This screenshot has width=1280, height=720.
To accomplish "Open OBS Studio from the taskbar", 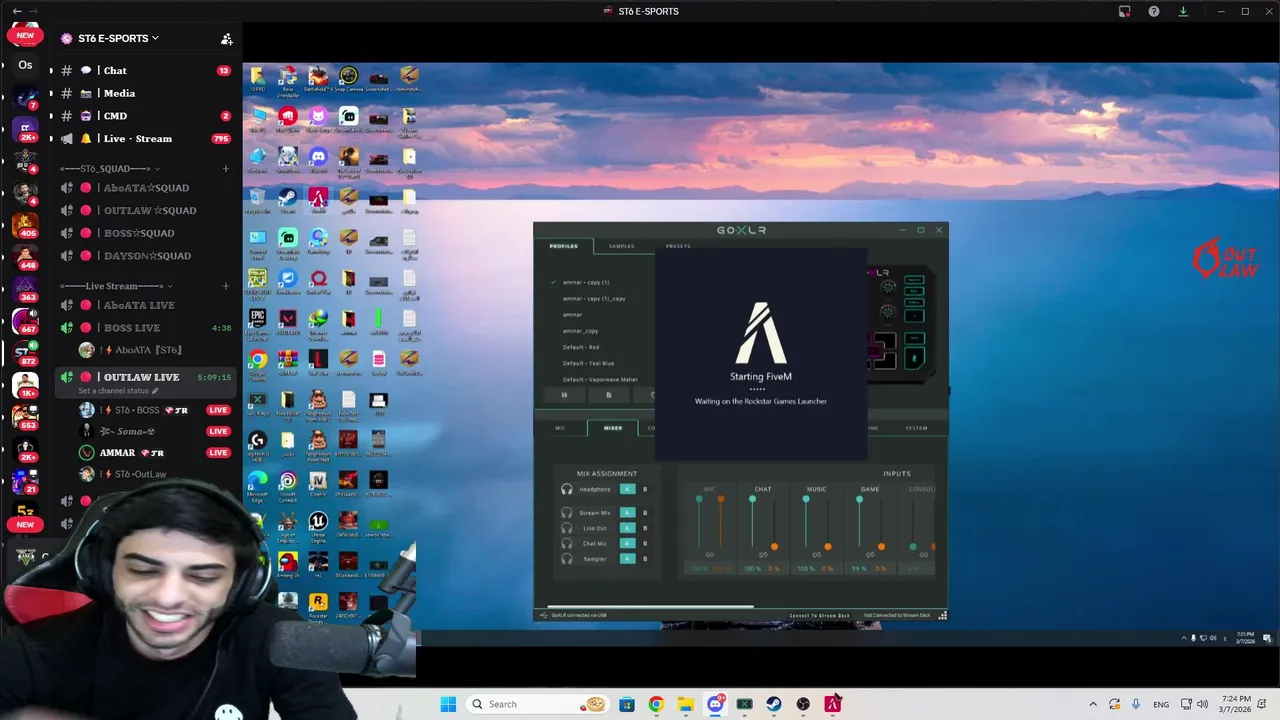I will [803, 704].
